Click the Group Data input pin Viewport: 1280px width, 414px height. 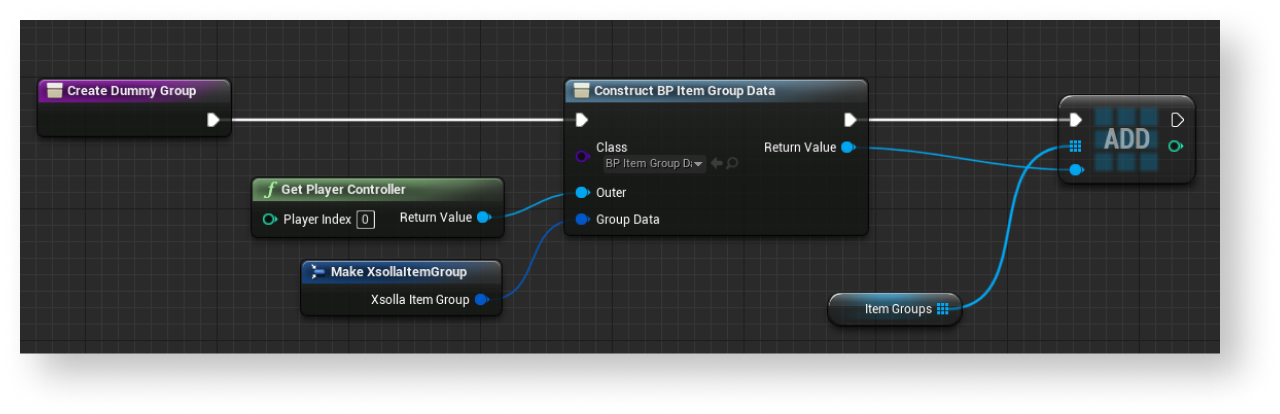coord(582,220)
